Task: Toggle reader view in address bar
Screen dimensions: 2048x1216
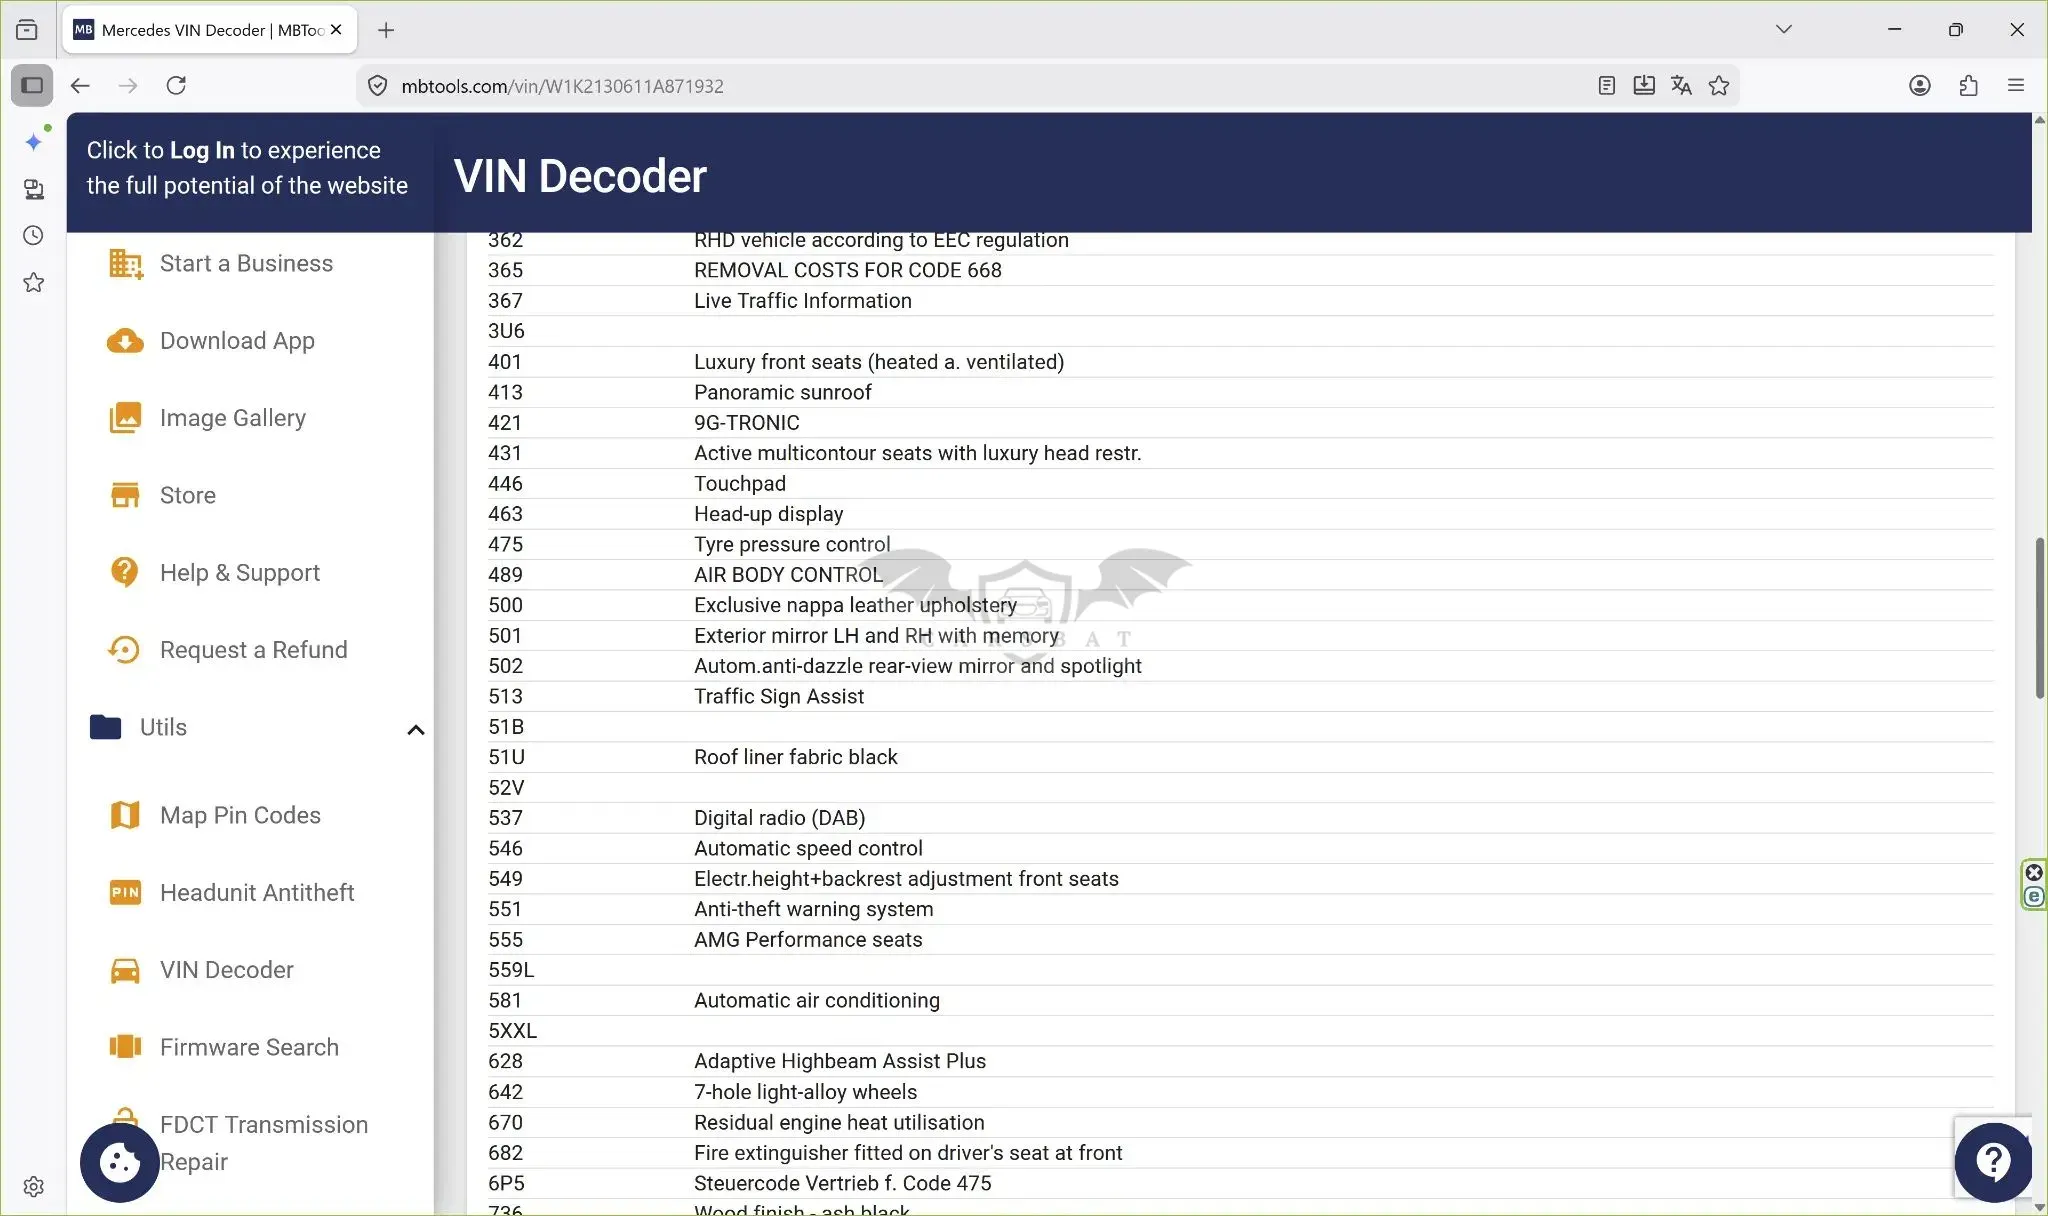Action: [1607, 86]
